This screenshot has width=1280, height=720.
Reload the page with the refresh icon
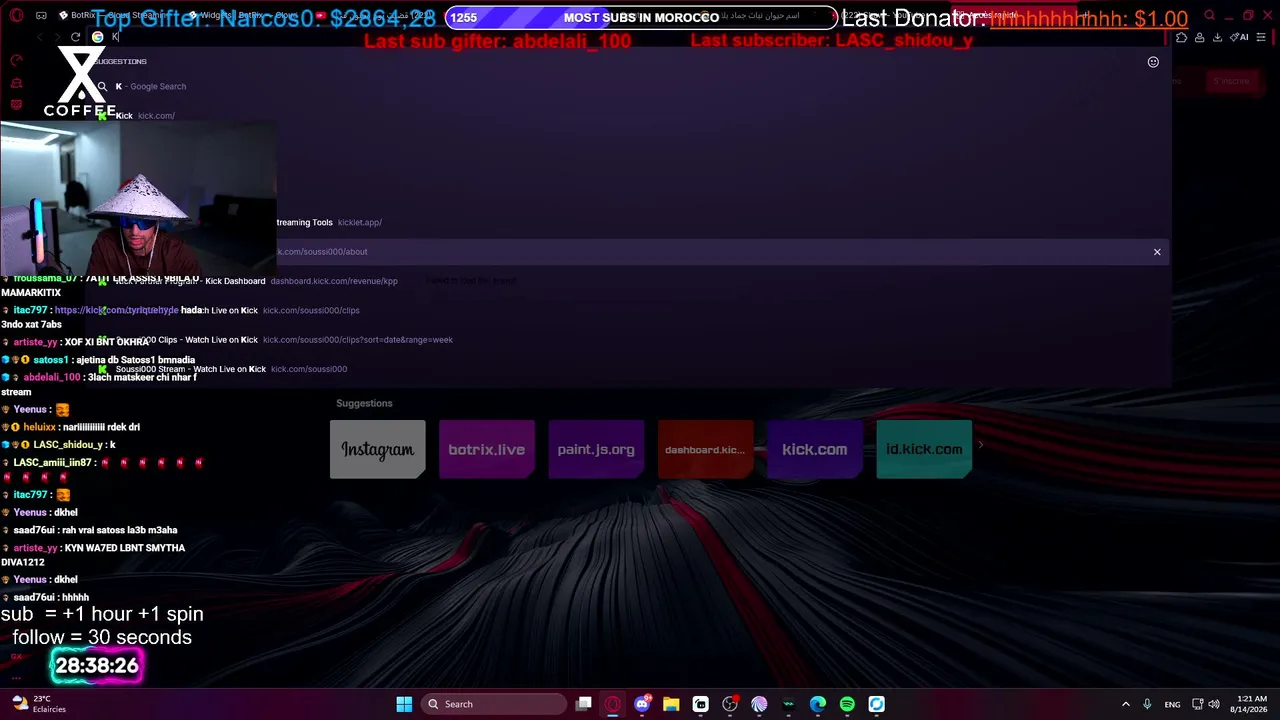tap(76, 37)
